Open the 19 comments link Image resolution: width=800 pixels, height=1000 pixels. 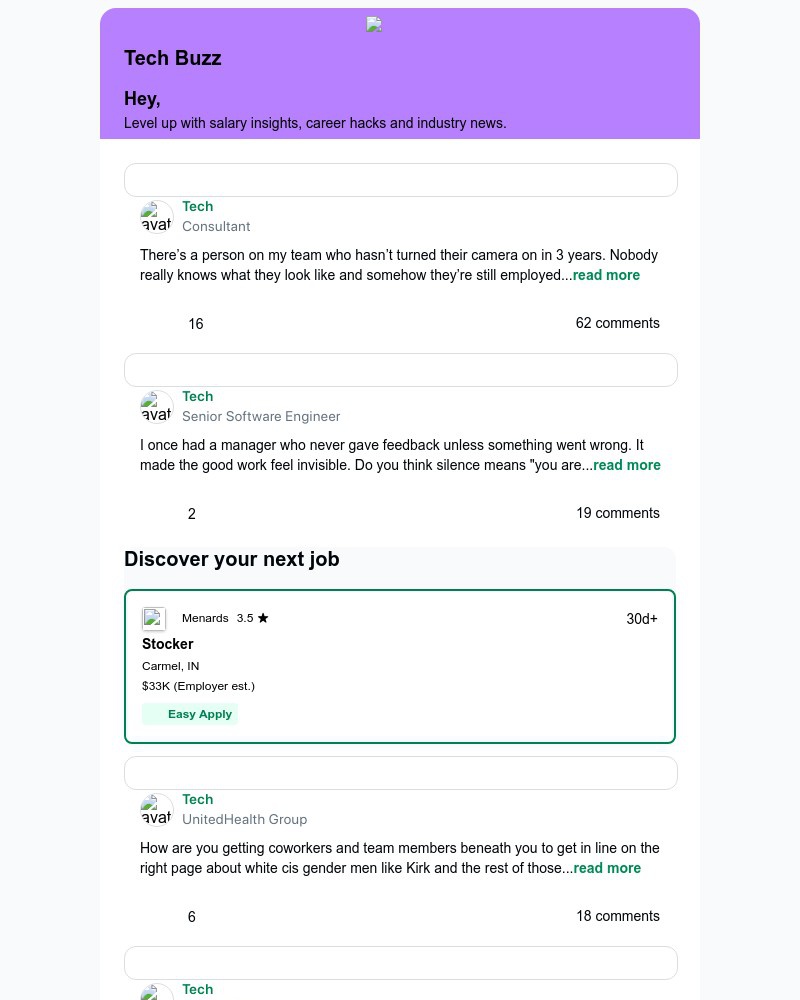(x=617, y=513)
